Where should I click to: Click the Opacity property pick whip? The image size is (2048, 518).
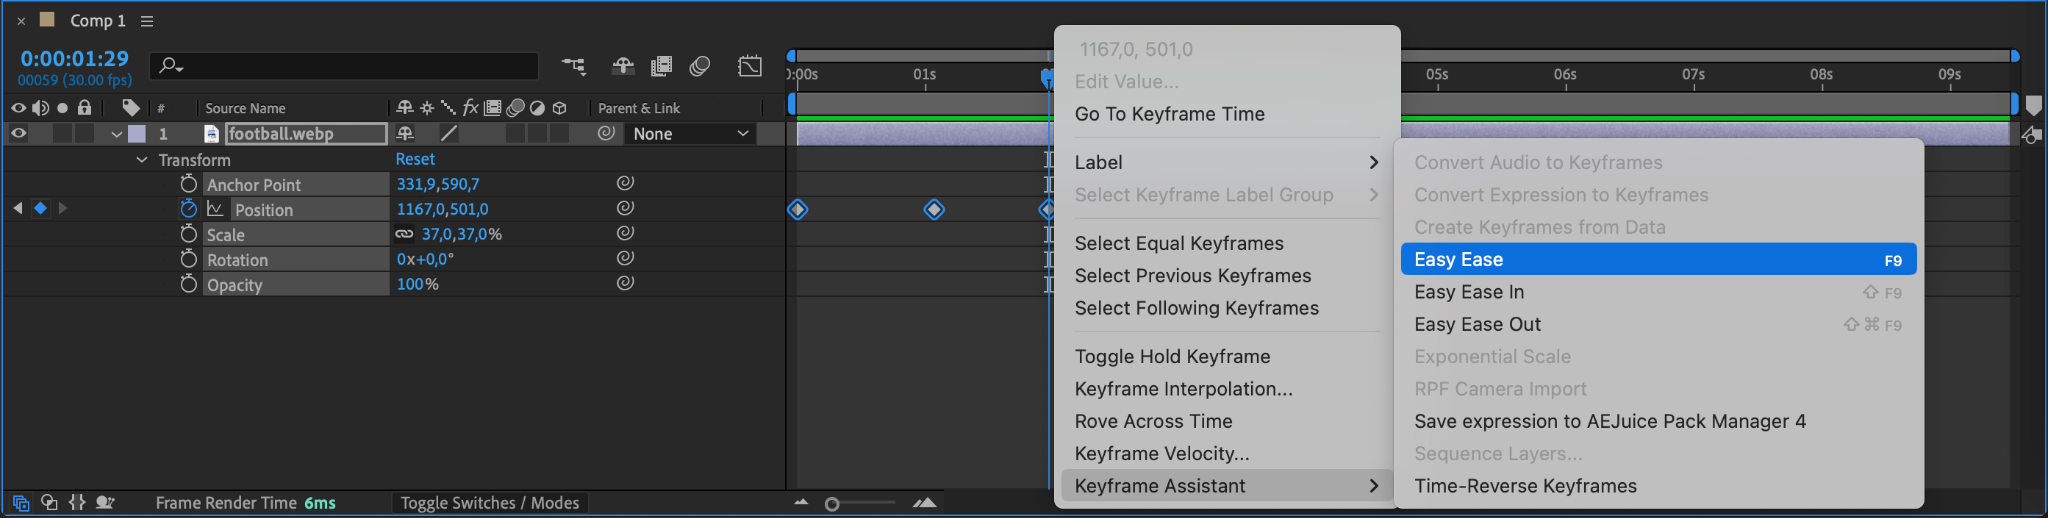625,283
